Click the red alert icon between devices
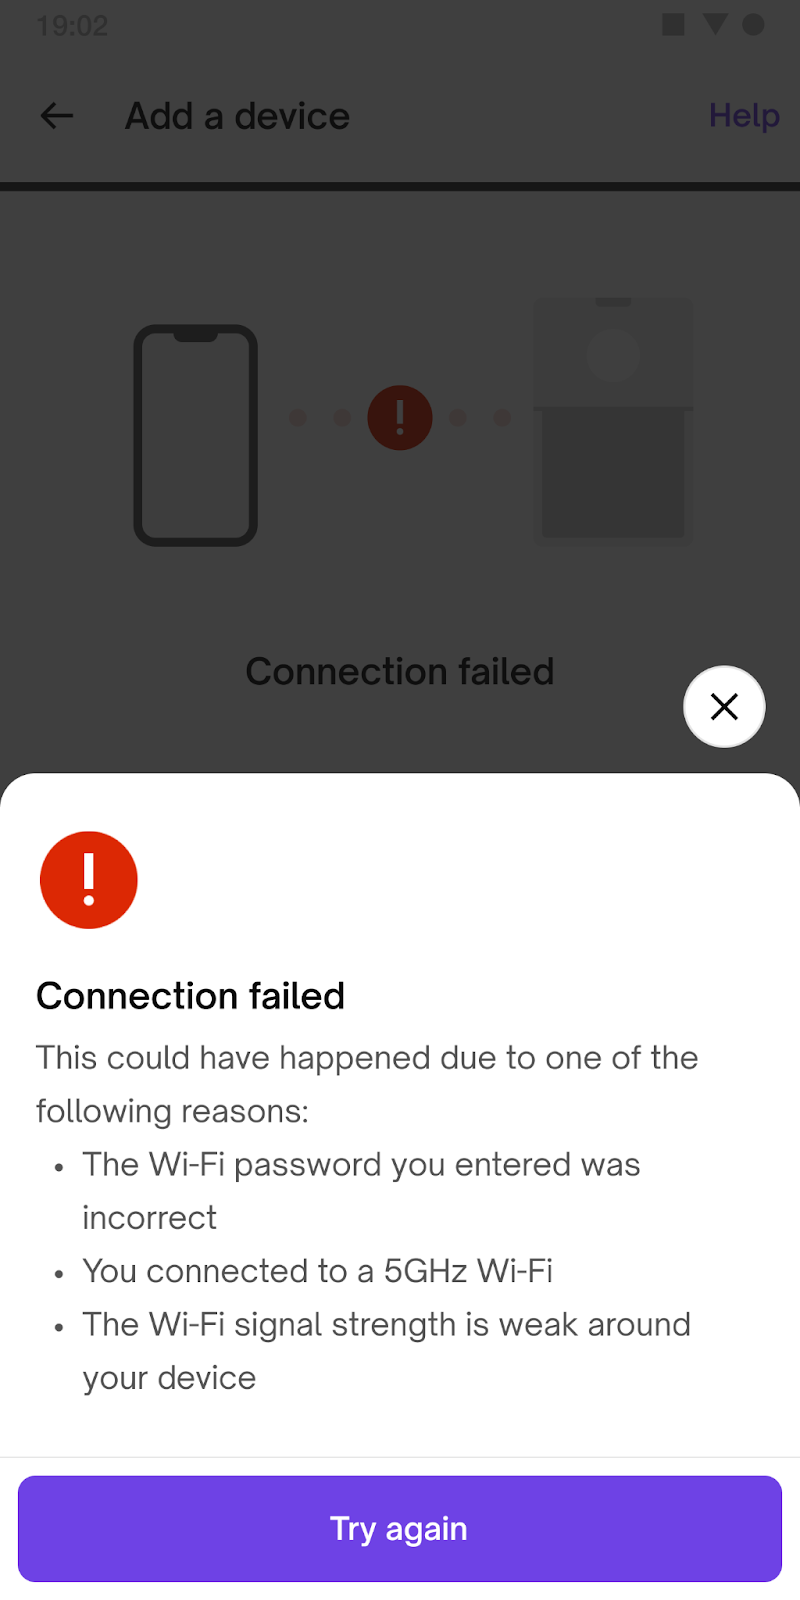Viewport: 800px width, 1600px height. pos(400,417)
